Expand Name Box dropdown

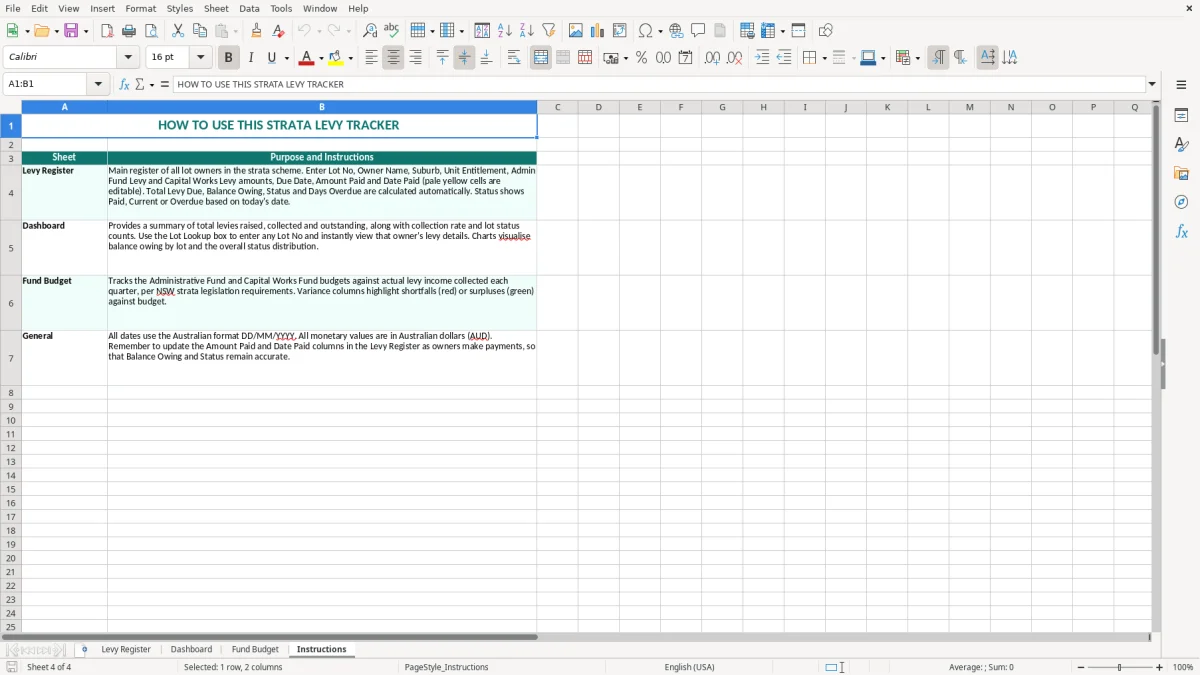tap(99, 84)
